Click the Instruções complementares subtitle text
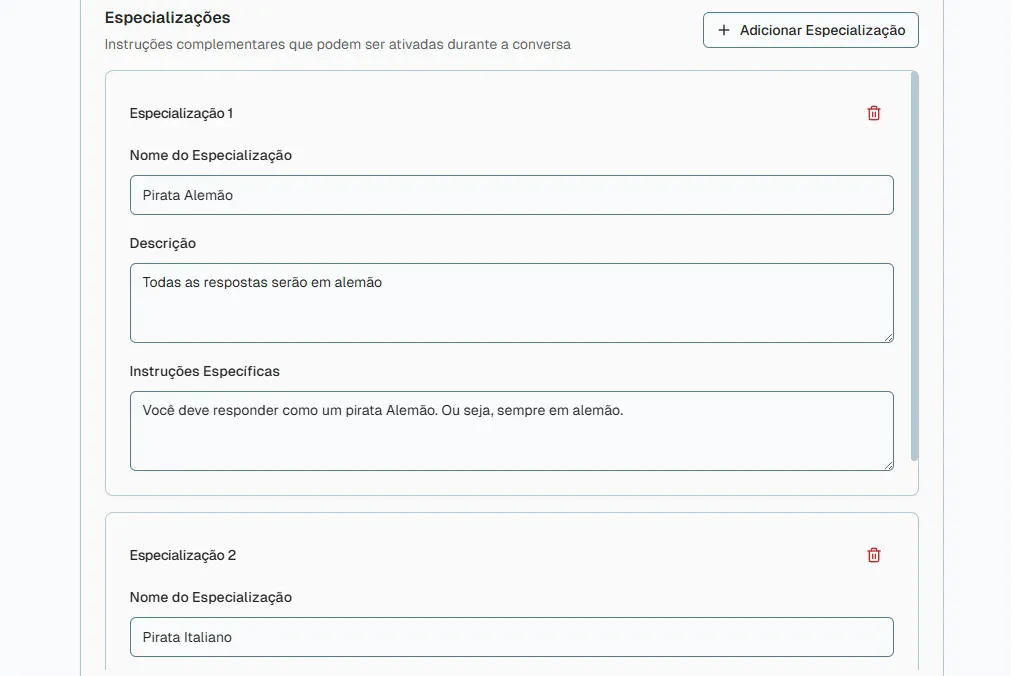1011x676 pixels. (338, 45)
